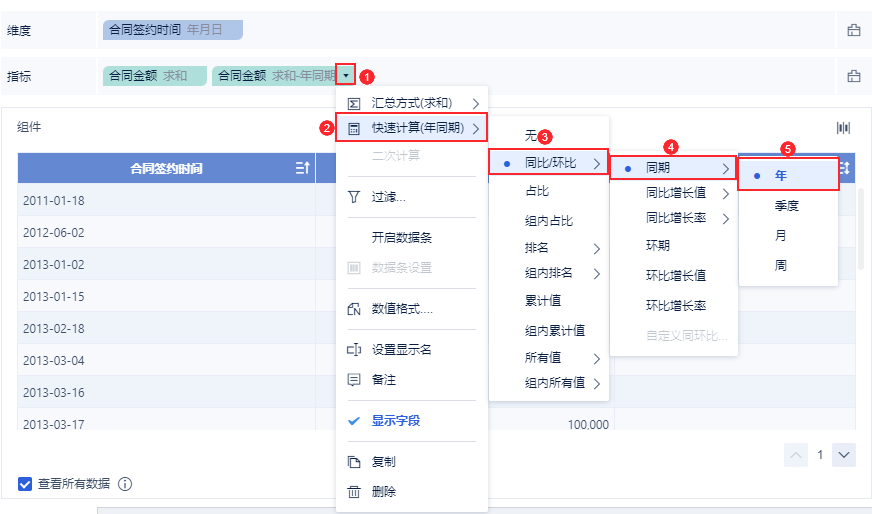
Task: Click the 2011-01-18 date cell
Action: pyautogui.click(x=54, y=200)
